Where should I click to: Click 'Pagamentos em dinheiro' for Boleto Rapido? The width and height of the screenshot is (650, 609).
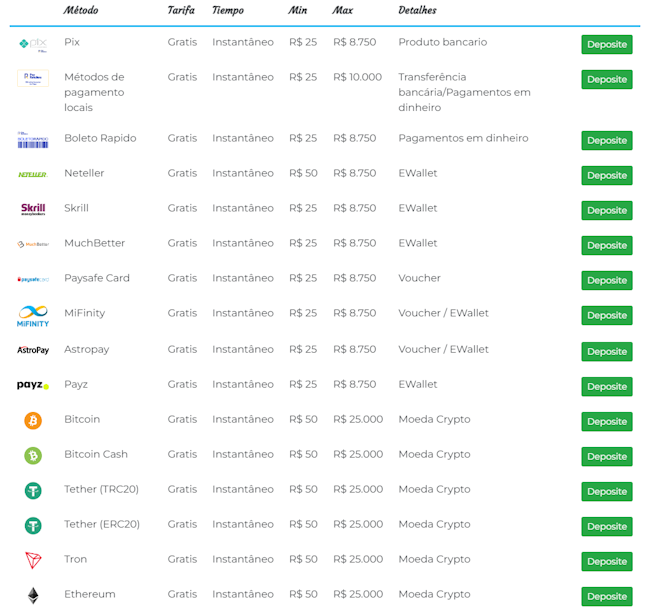(x=463, y=138)
